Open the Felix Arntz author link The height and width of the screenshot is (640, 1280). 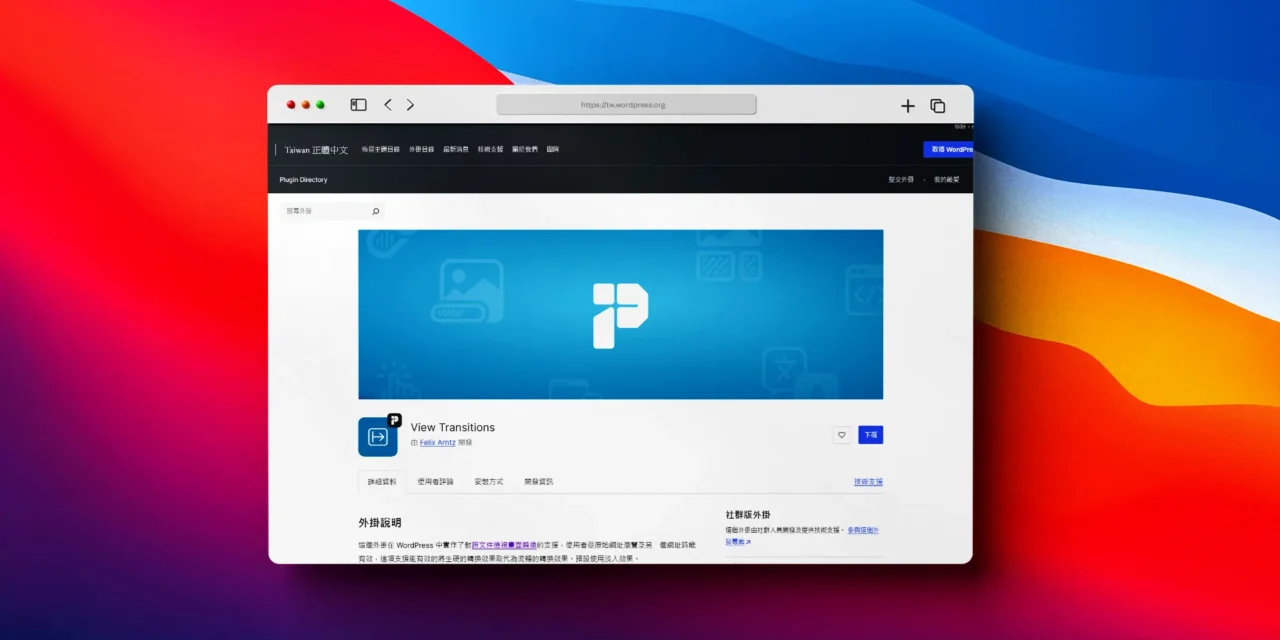point(437,442)
